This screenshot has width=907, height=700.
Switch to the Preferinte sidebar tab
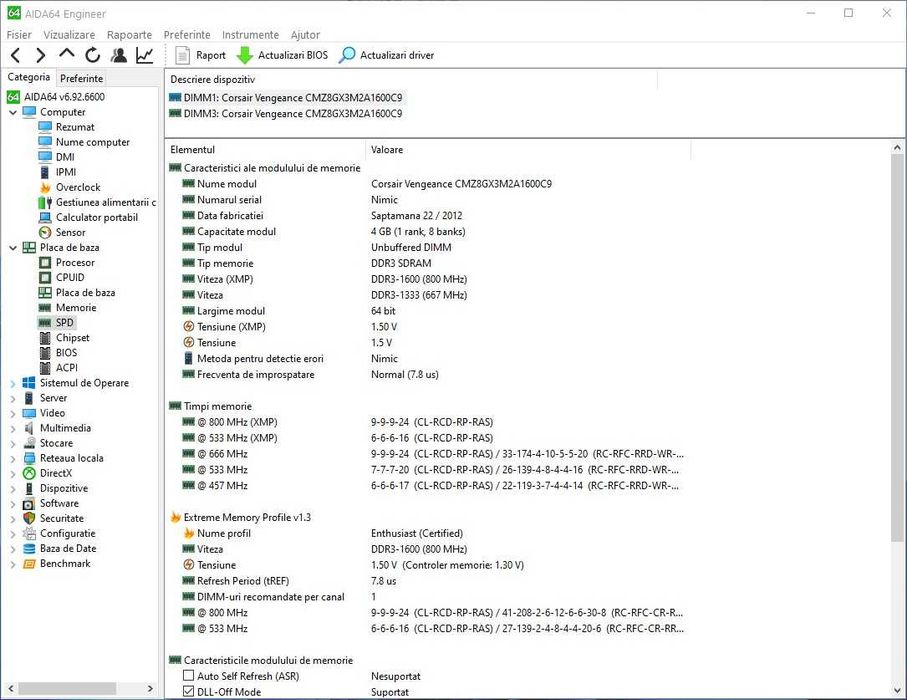pyautogui.click(x=82, y=78)
